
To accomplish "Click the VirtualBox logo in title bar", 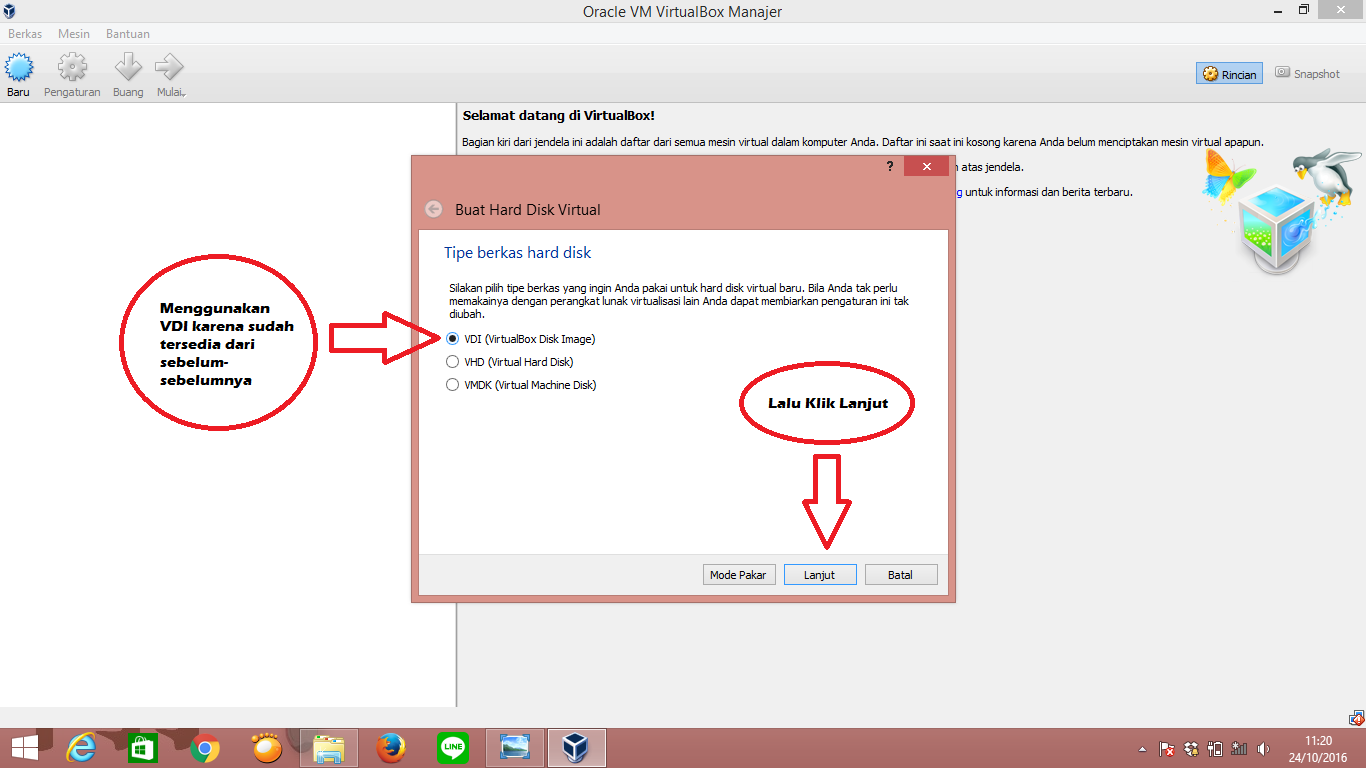I will pyautogui.click(x=9, y=11).
